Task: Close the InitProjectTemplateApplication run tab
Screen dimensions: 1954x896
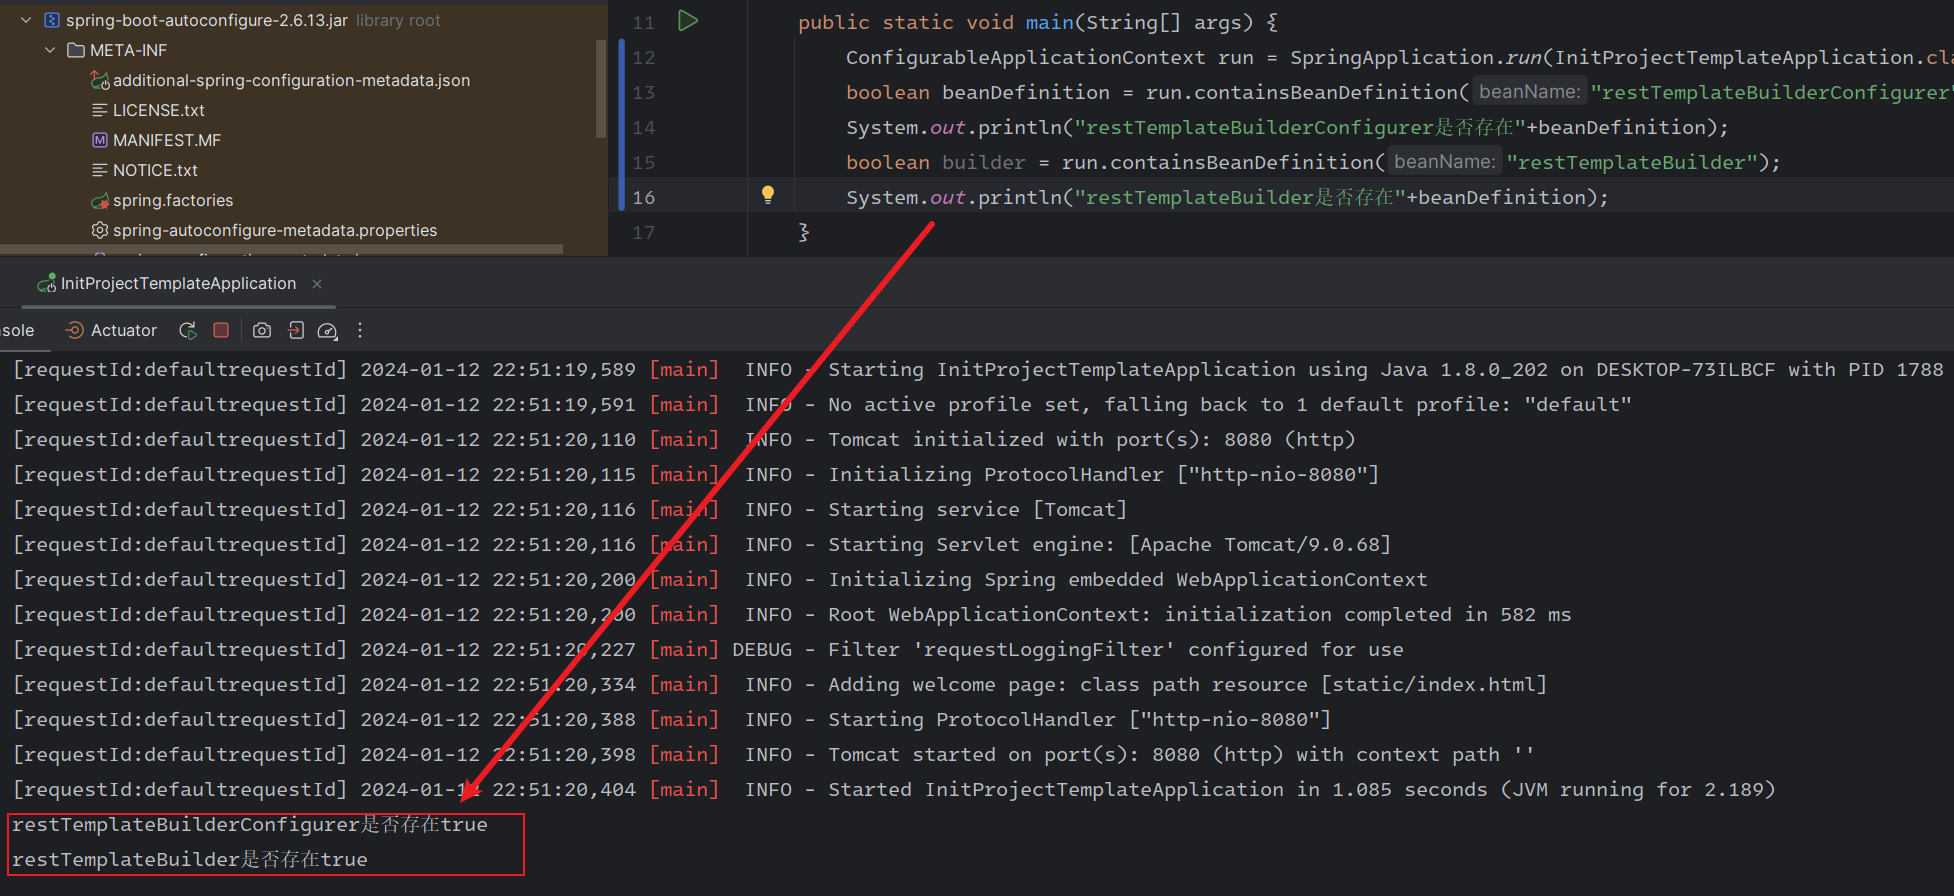Action: pos(317,284)
